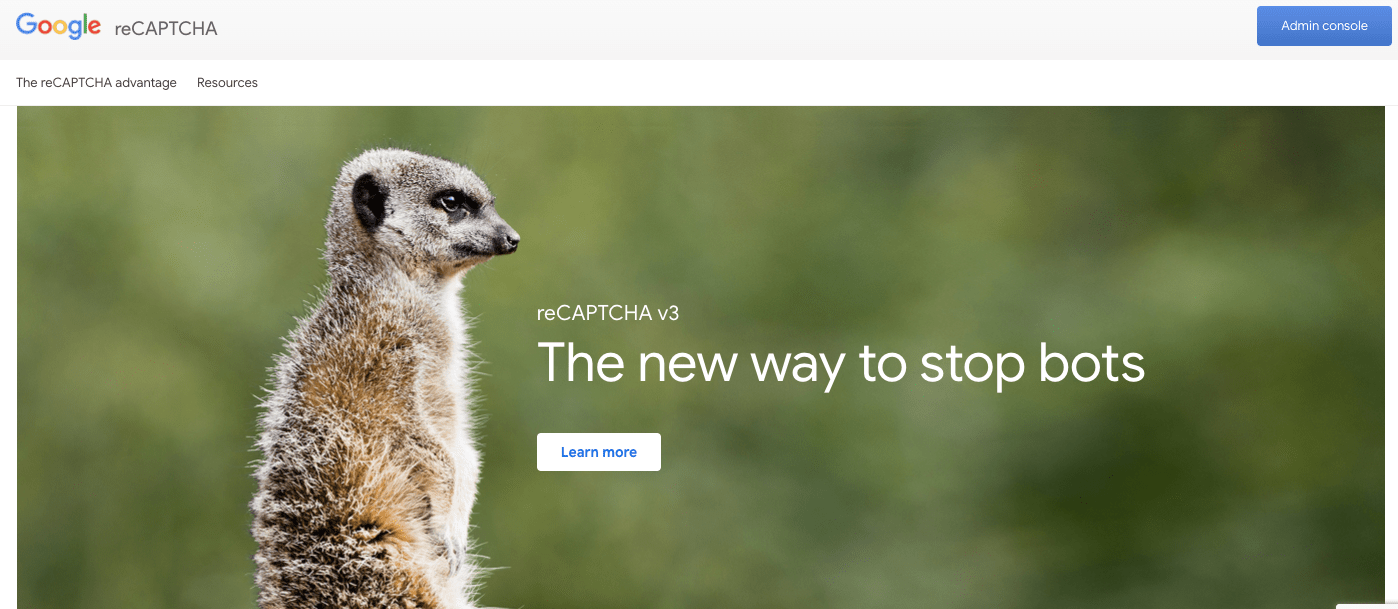Click the blank navigation bar space right of Resources

pos(820,83)
